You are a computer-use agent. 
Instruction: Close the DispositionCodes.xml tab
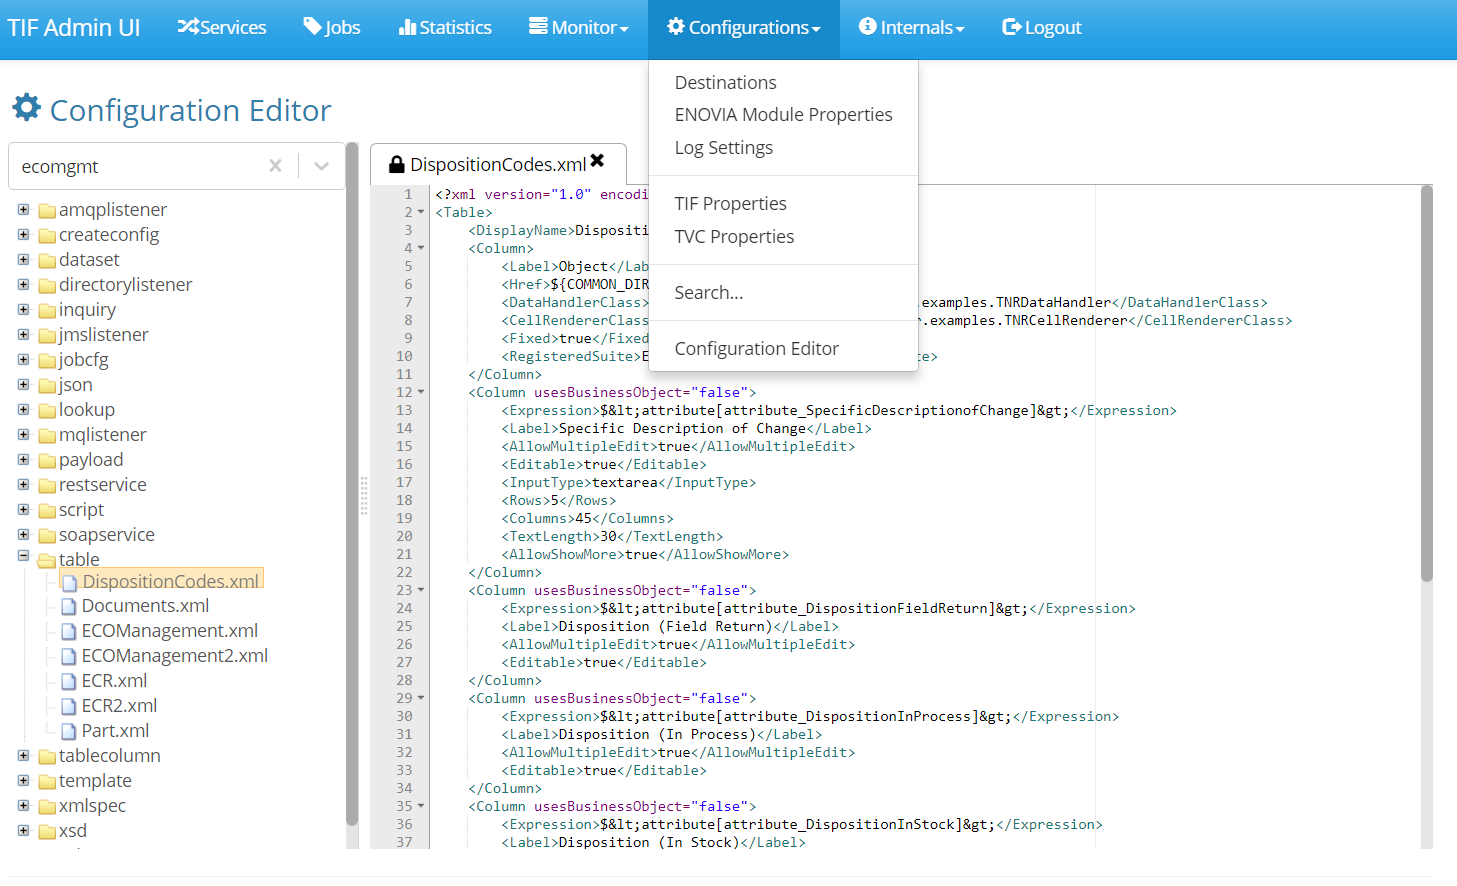(597, 161)
